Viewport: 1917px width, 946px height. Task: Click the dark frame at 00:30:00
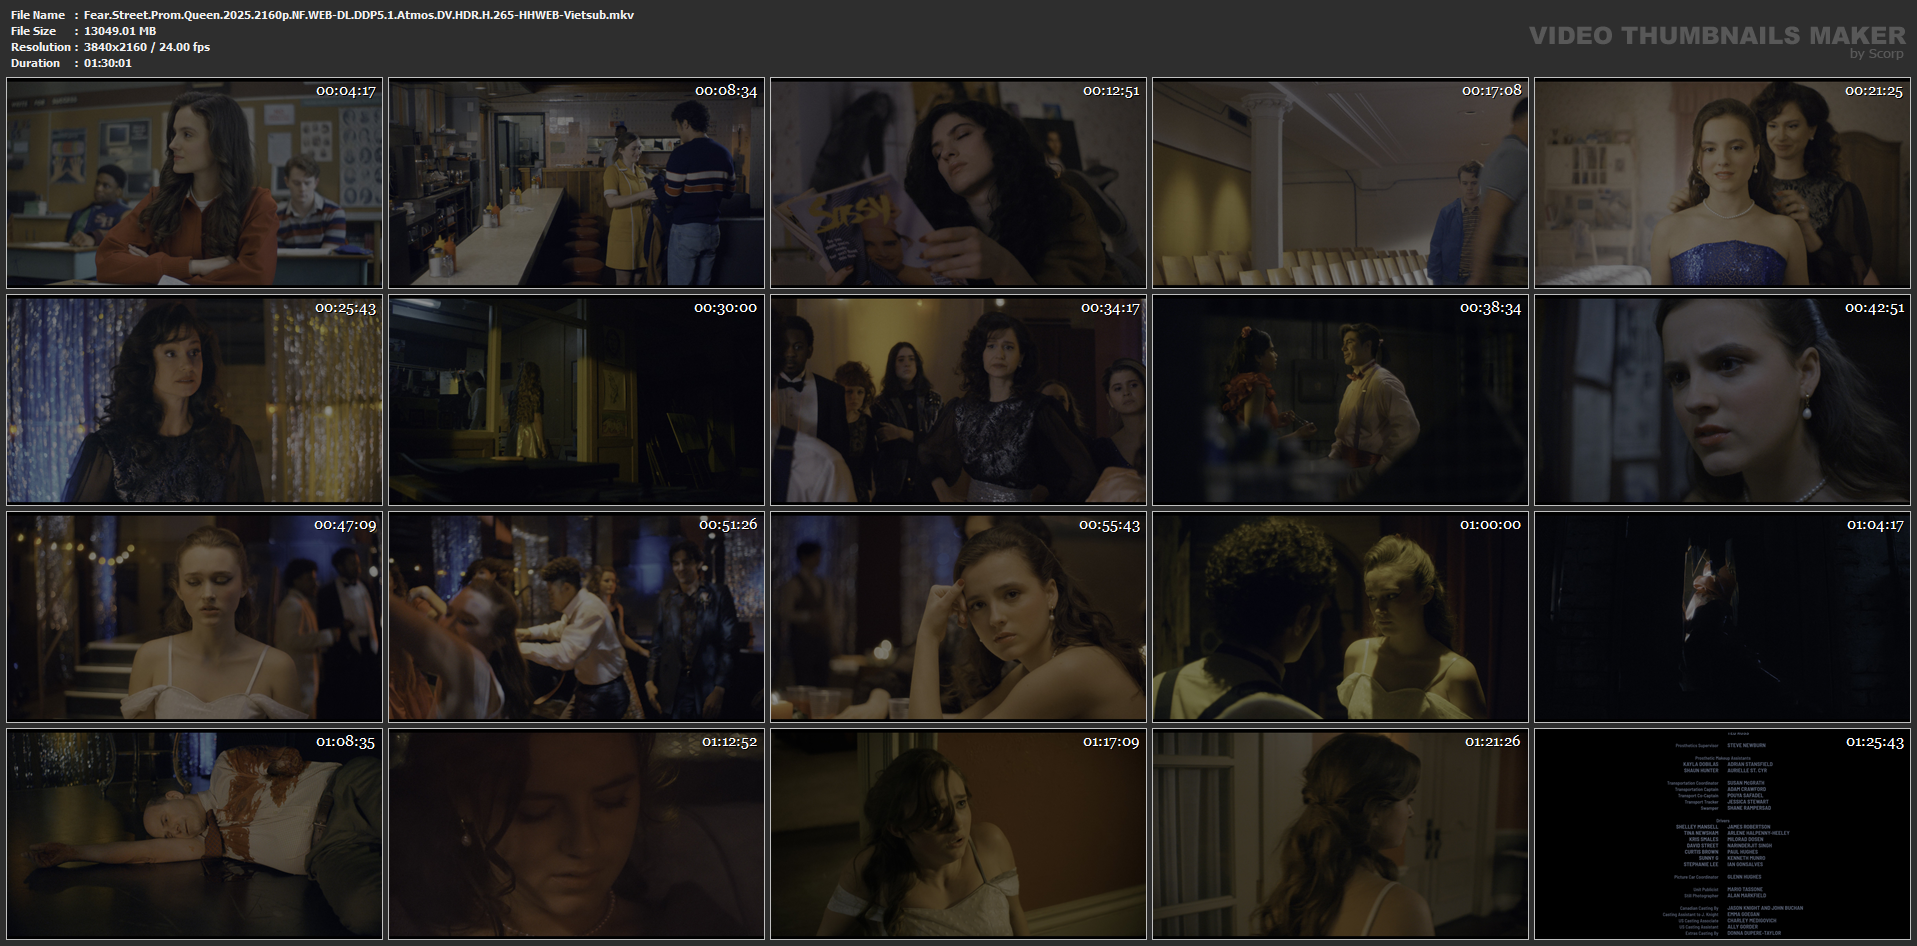pyautogui.click(x=576, y=400)
